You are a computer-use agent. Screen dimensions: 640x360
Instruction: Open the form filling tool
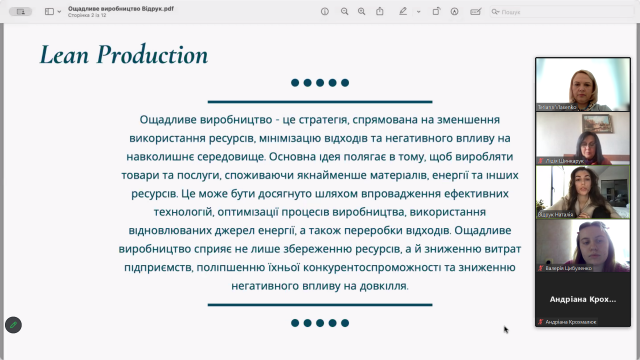pyautogui.click(x=476, y=12)
